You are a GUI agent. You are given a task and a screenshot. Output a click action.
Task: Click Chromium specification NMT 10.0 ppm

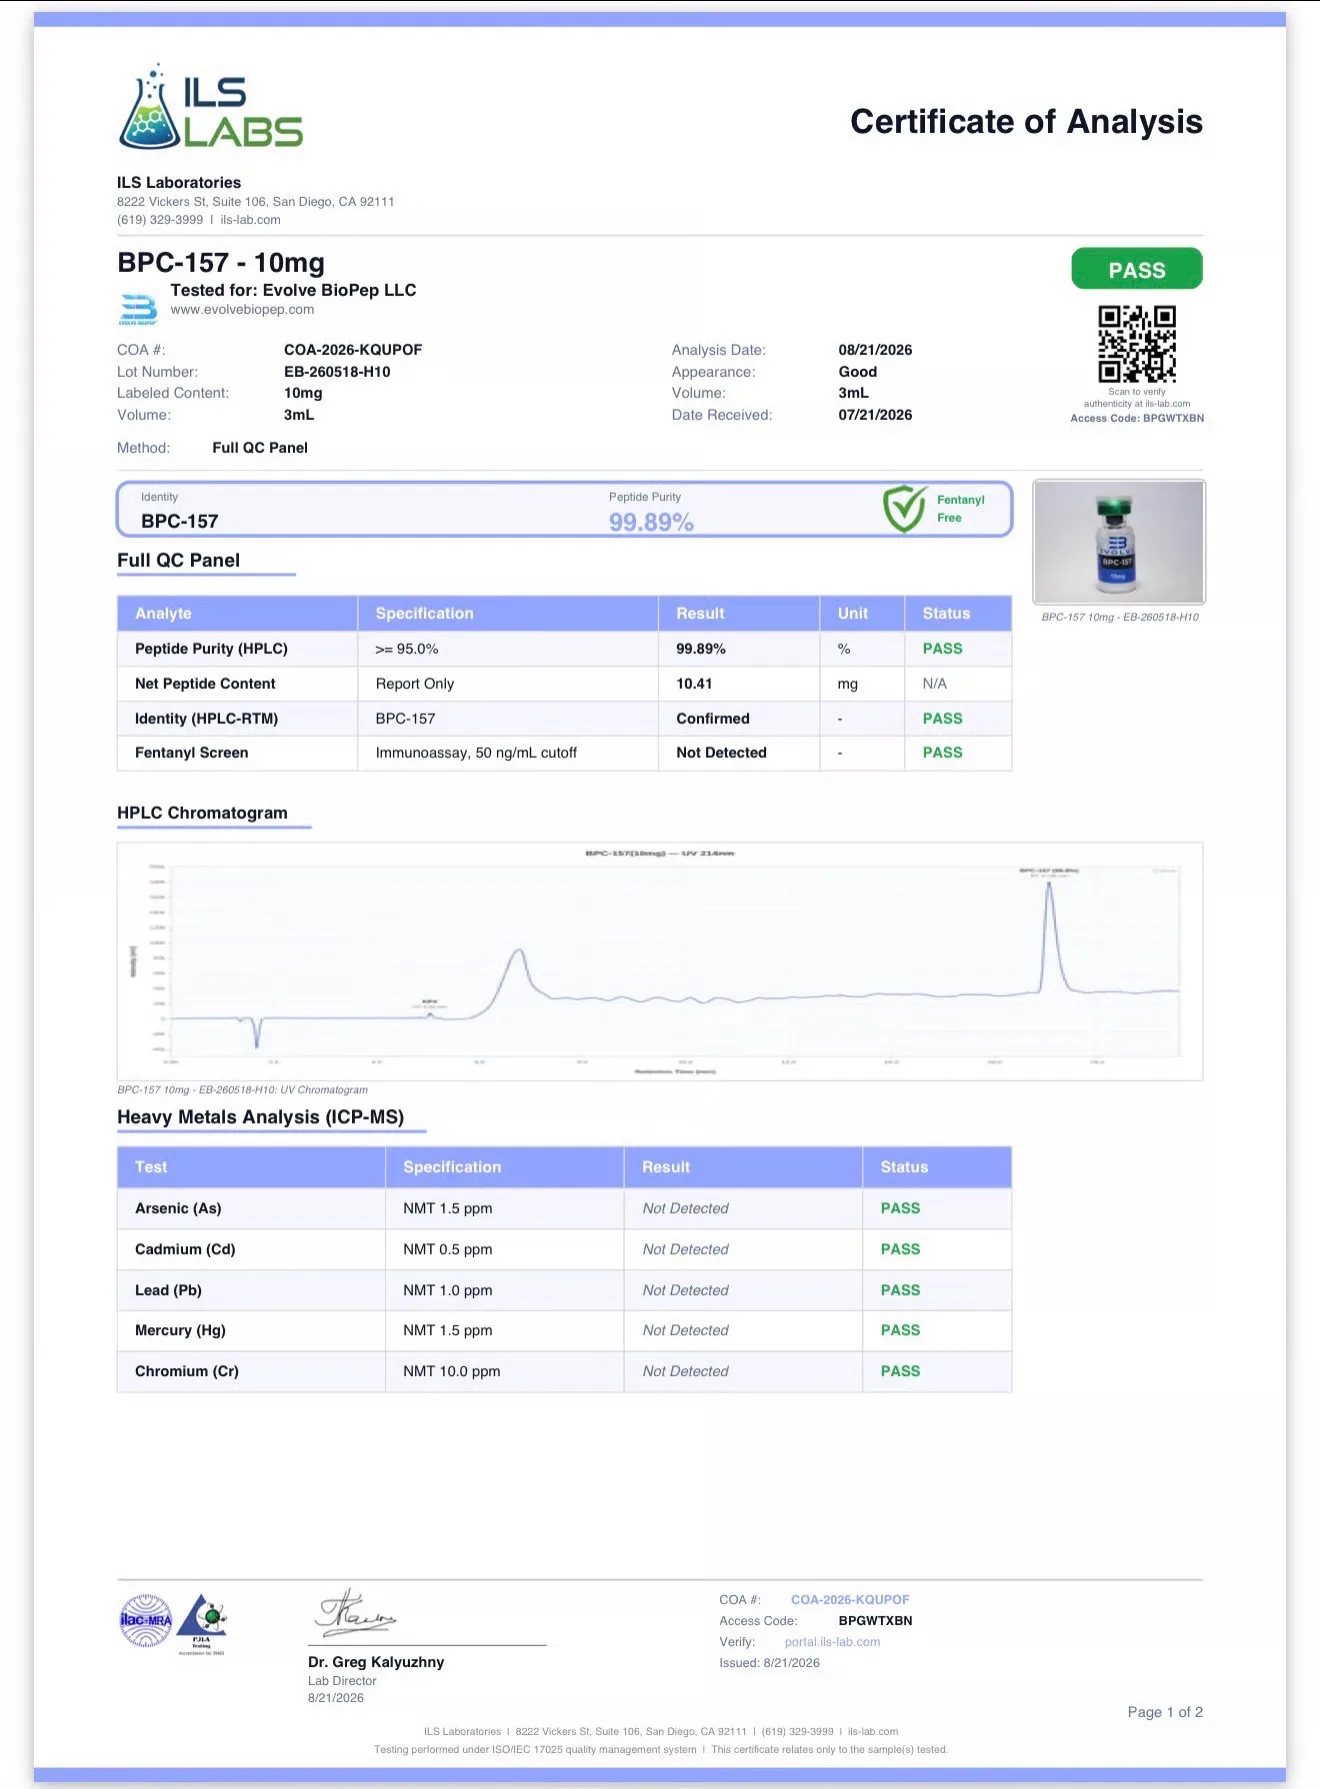pos(452,1371)
